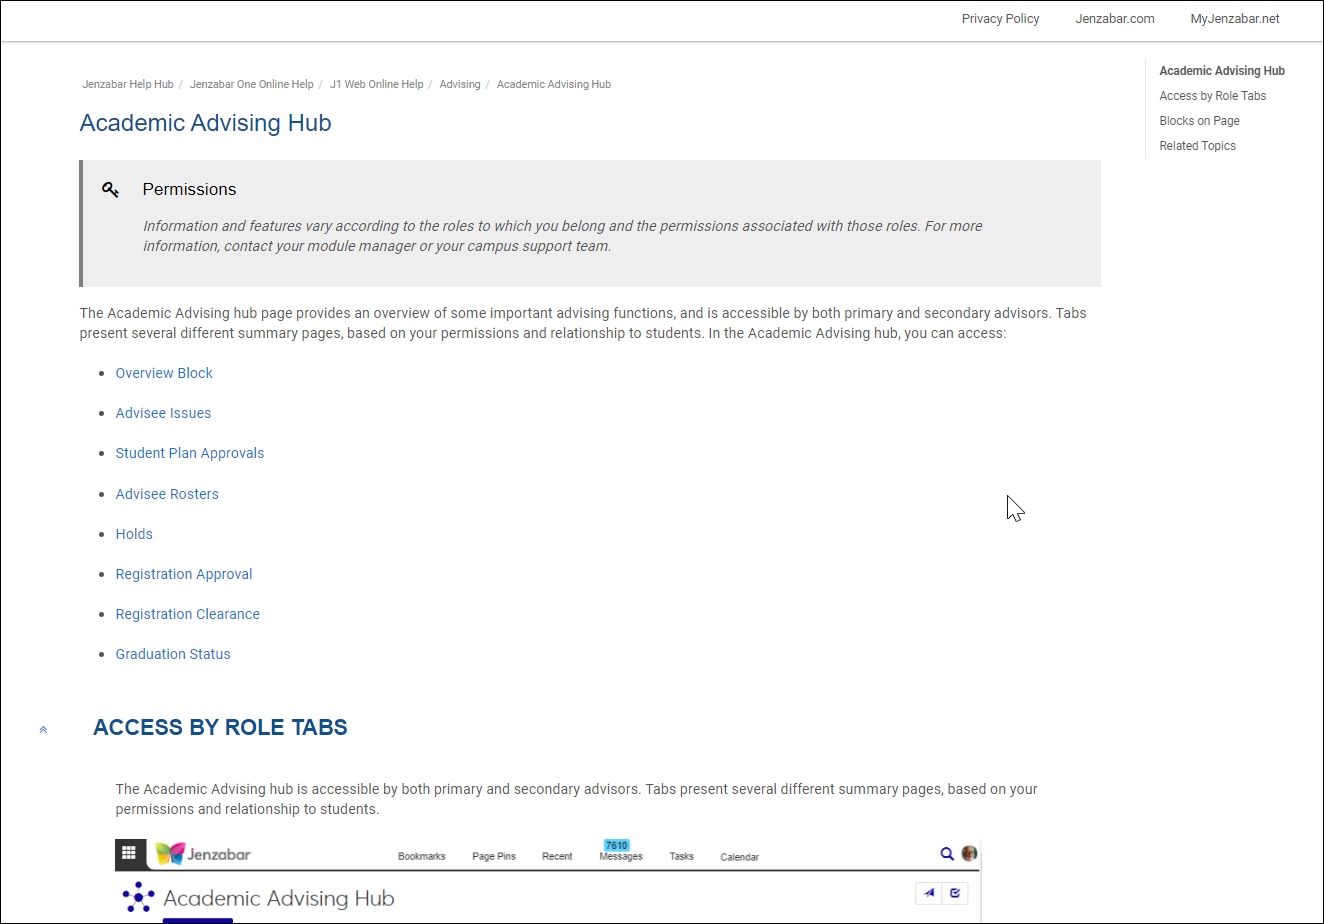The height and width of the screenshot is (924, 1324).
Task: Navigate to Jenzabar Help Hub breadcrumb
Action: (x=128, y=85)
